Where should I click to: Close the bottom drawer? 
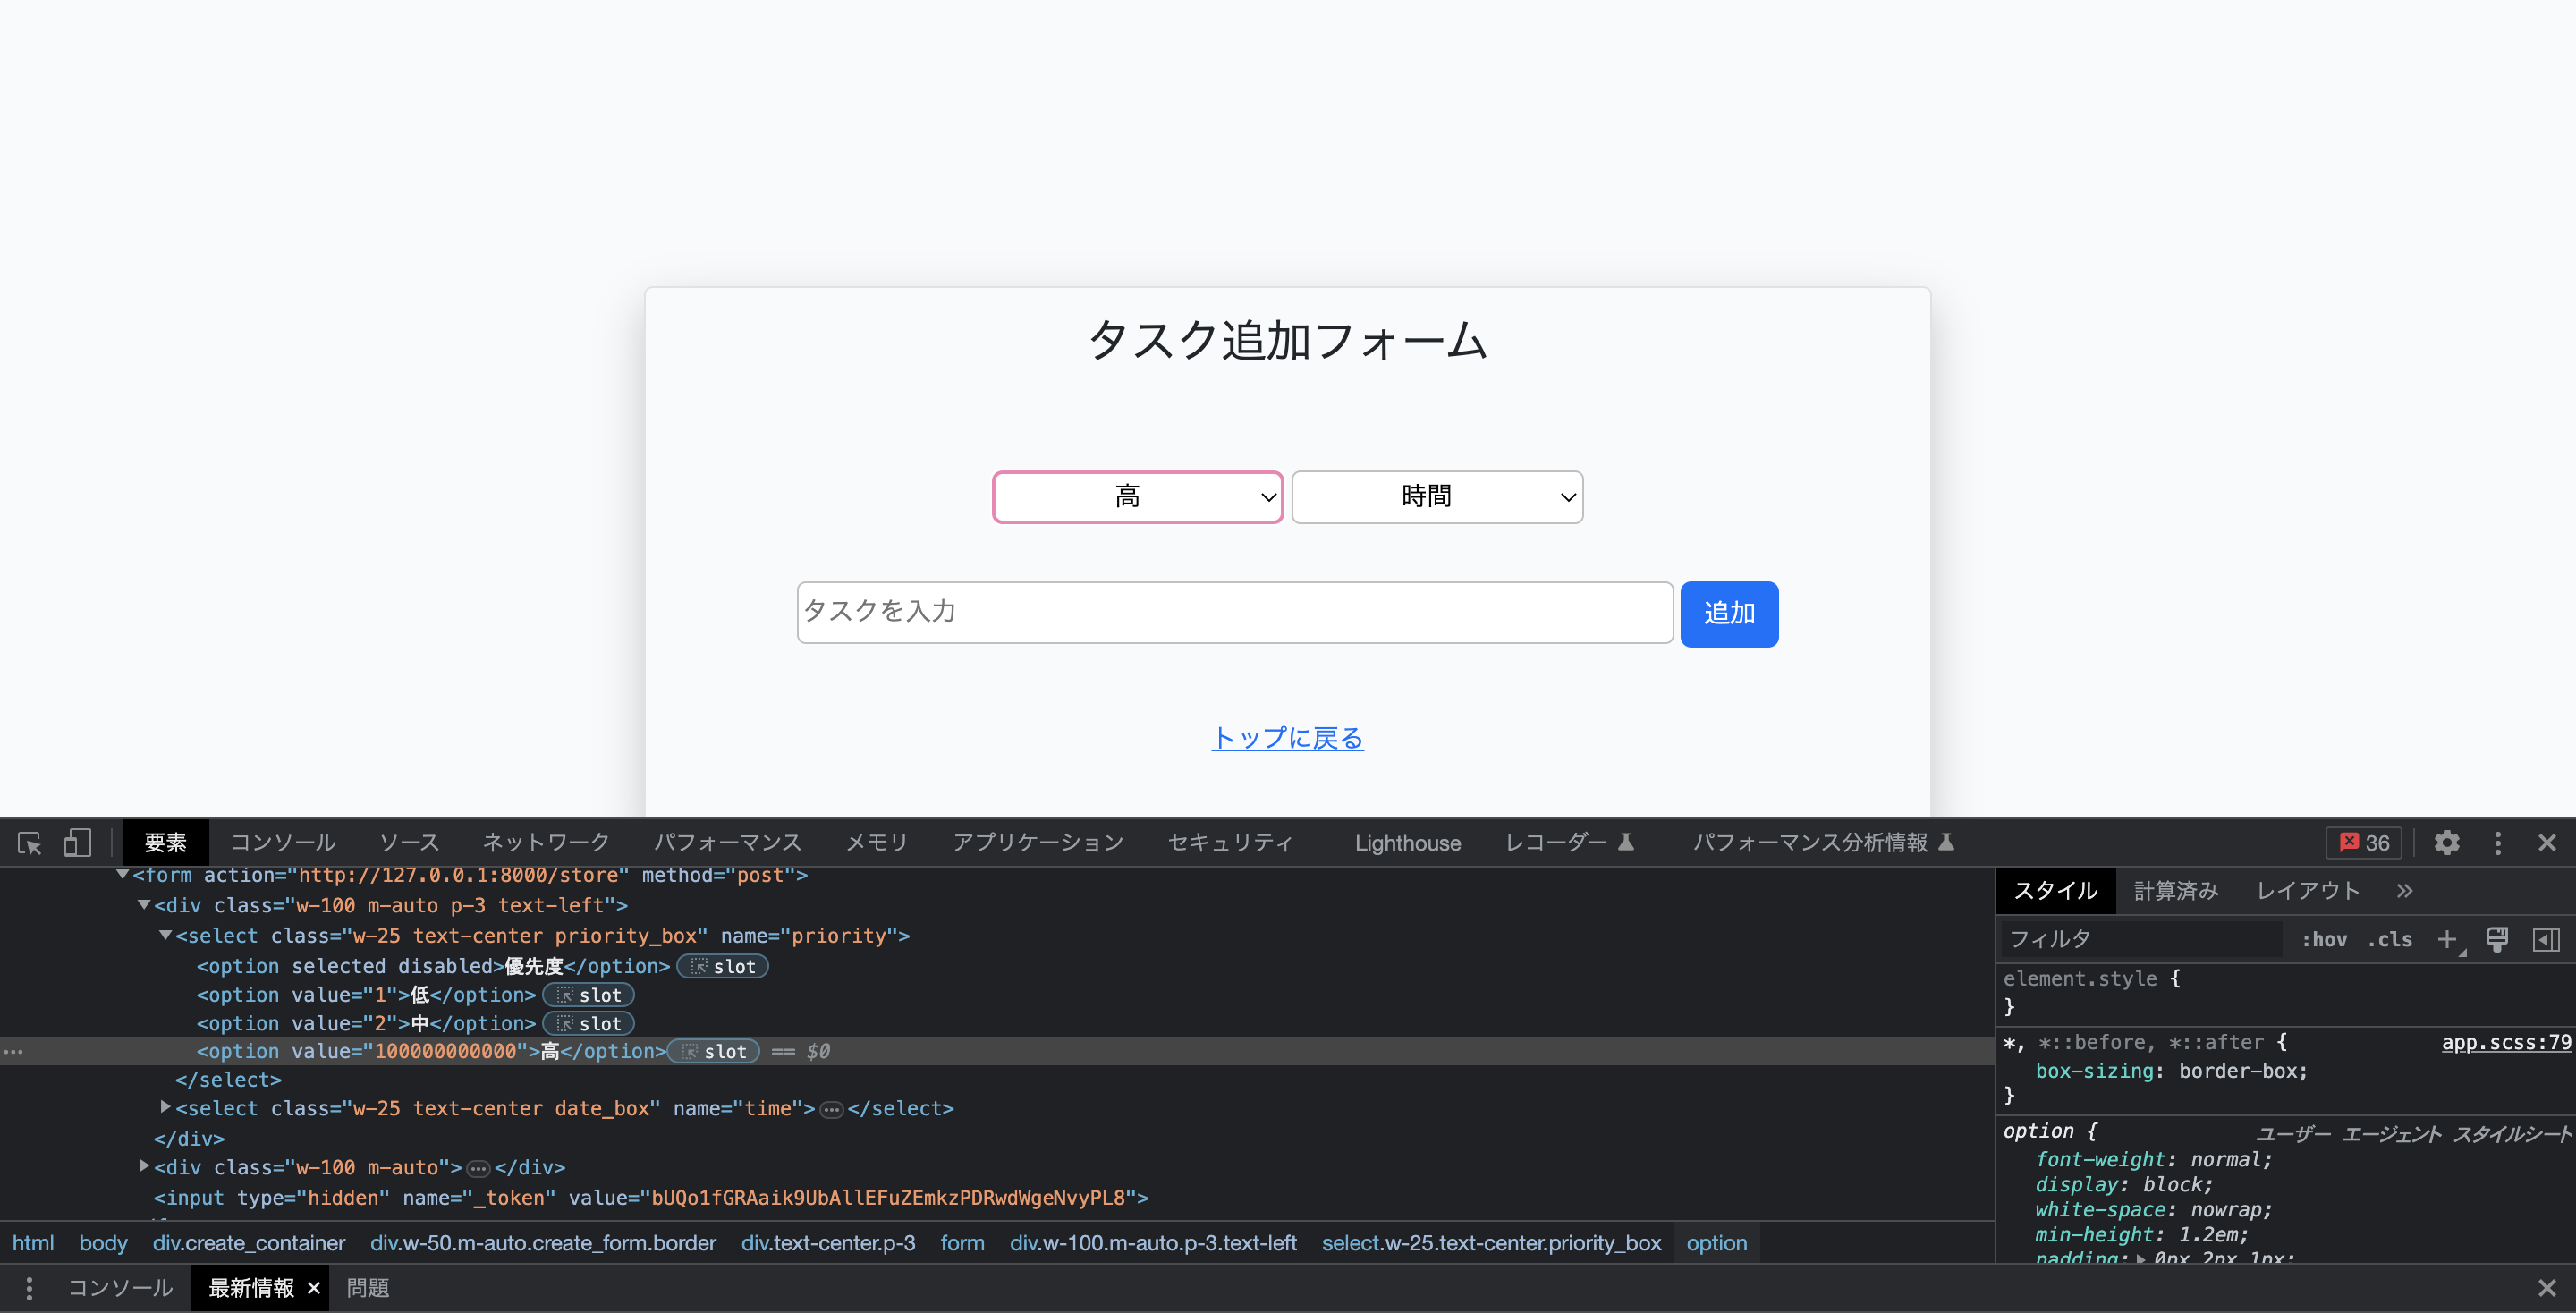pyautogui.click(x=2546, y=1288)
